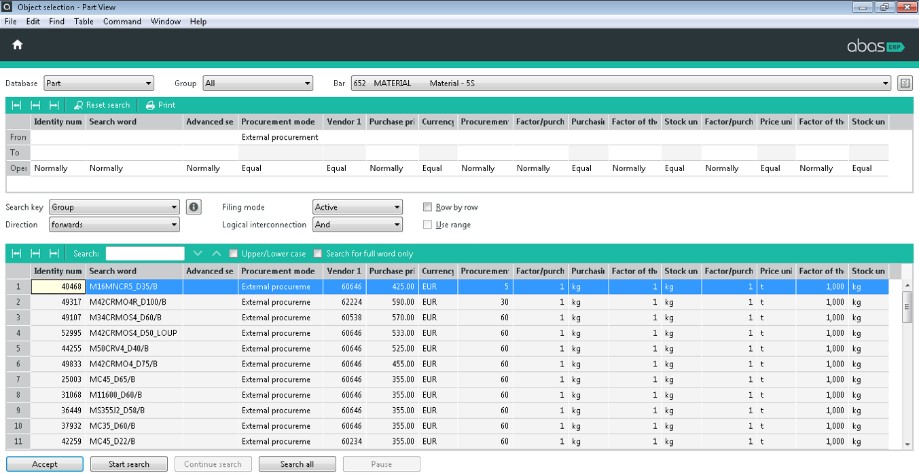Click second column-width icon in search criteria toolbar
Image resolution: width=919 pixels, height=473 pixels.
tap(35, 106)
